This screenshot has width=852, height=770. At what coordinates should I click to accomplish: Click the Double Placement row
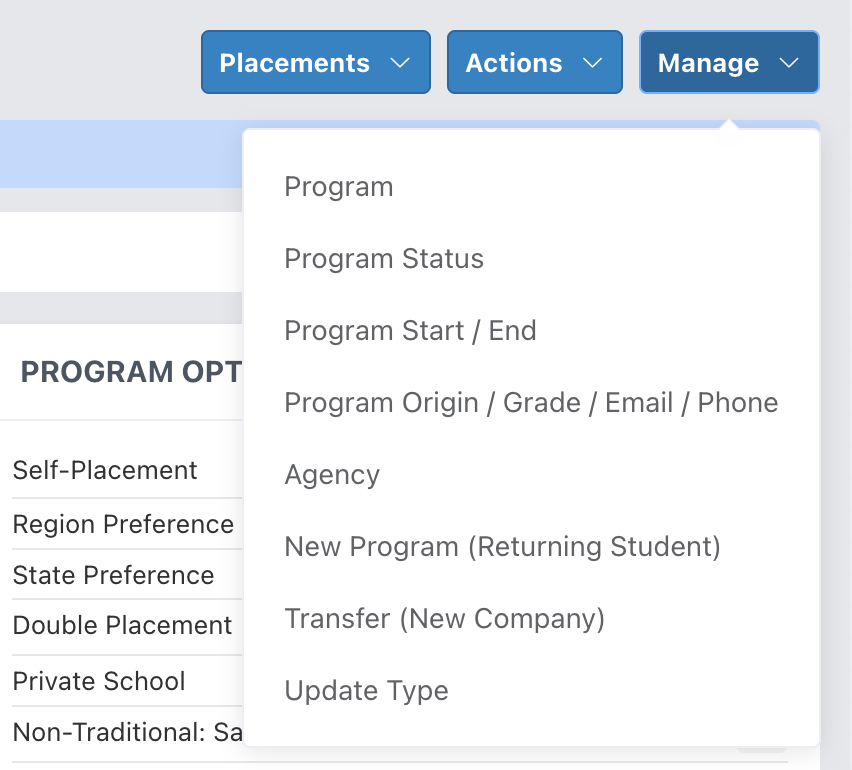(x=122, y=626)
